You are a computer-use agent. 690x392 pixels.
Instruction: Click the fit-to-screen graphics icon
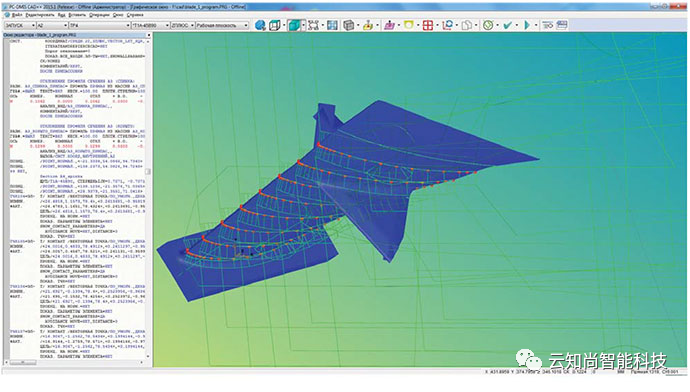(313, 25)
